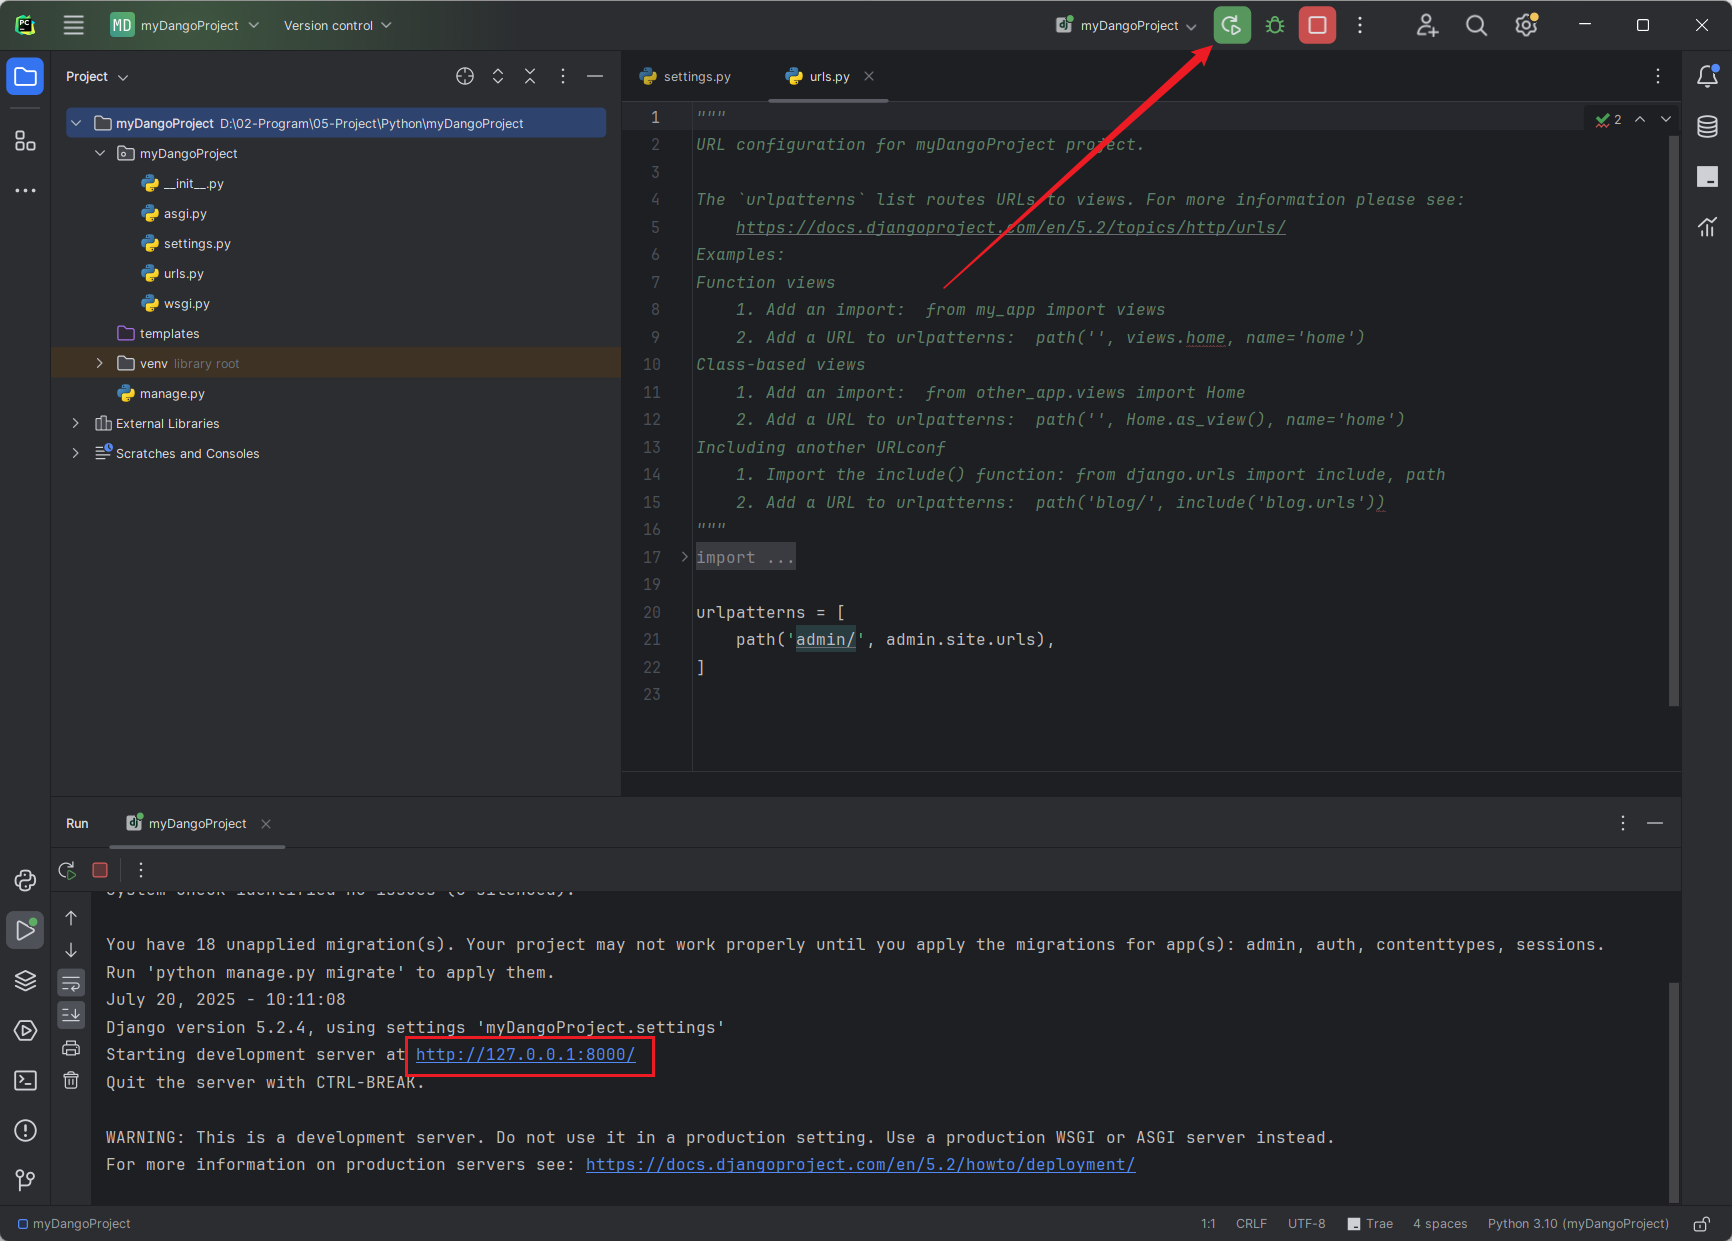Open the Problems tool window
This screenshot has width=1732, height=1241.
click(x=25, y=1131)
